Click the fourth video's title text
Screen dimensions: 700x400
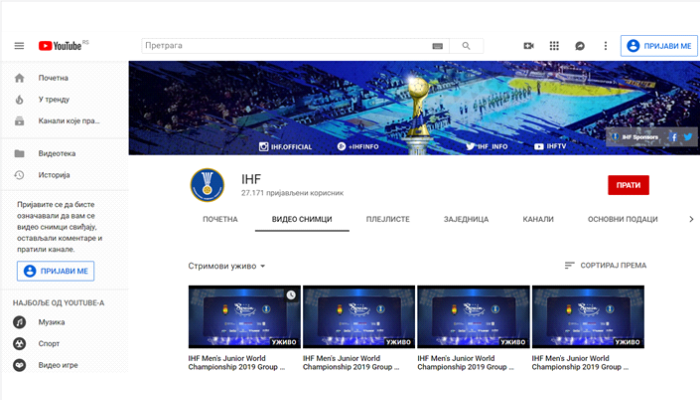pos(580,362)
